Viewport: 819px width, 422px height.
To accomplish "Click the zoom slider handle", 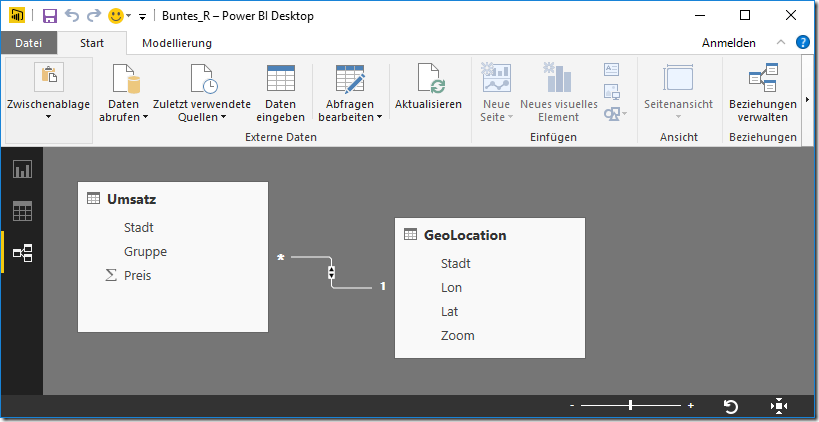I will (x=631, y=405).
